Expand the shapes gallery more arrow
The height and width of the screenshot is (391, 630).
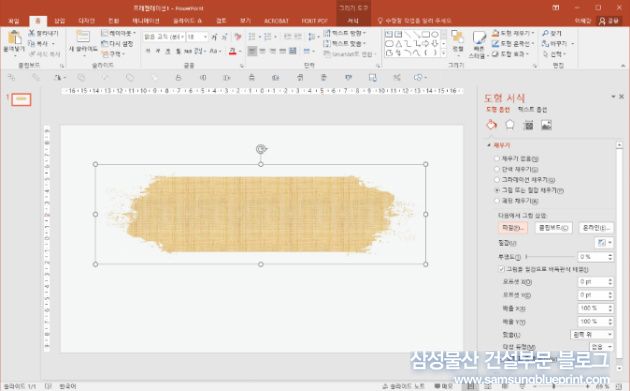click(444, 53)
